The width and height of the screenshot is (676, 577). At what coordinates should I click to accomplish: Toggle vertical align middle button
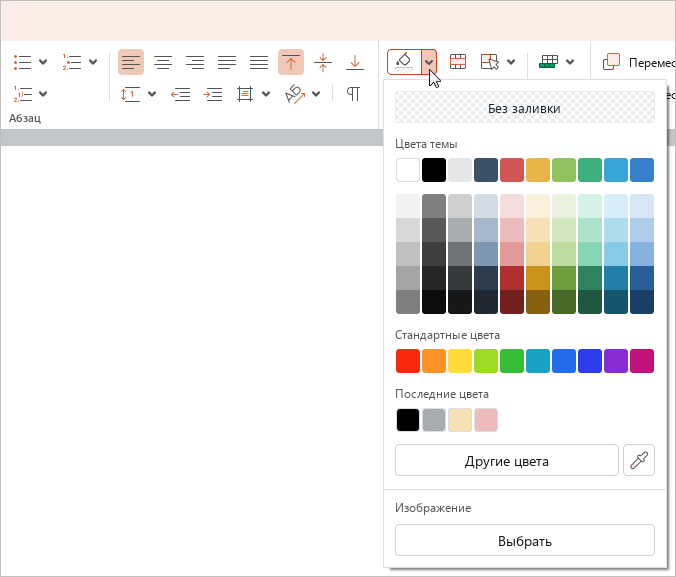pyautogui.click(x=323, y=62)
